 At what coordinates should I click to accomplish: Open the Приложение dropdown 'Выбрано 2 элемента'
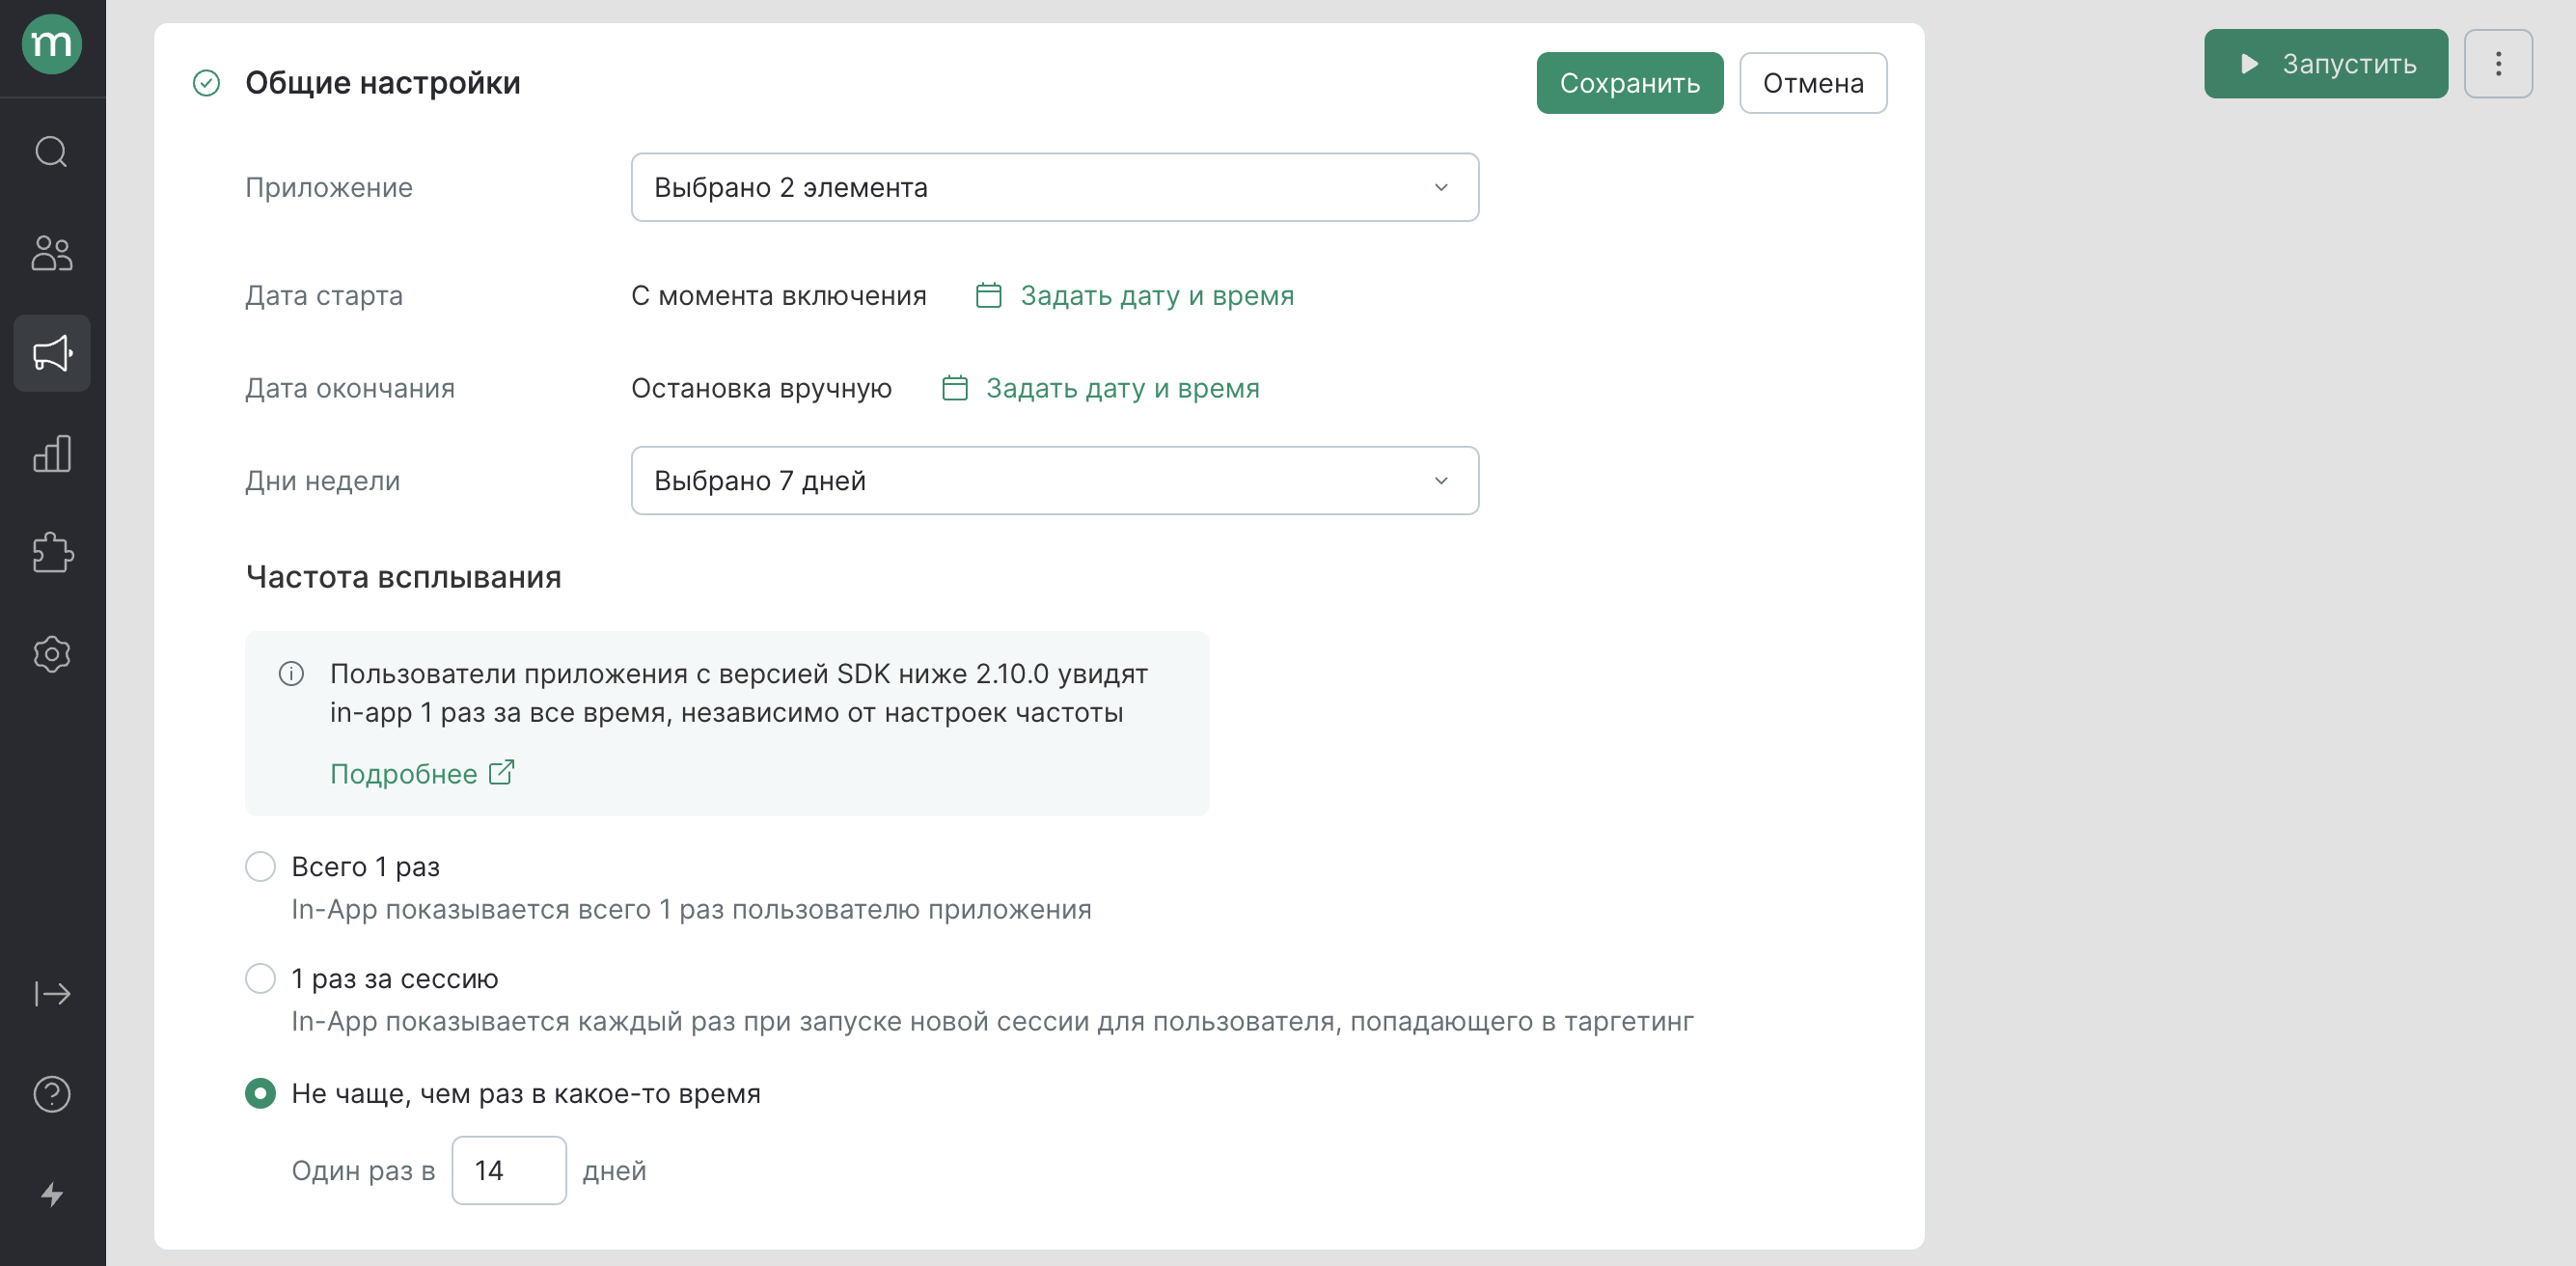(1055, 187)
